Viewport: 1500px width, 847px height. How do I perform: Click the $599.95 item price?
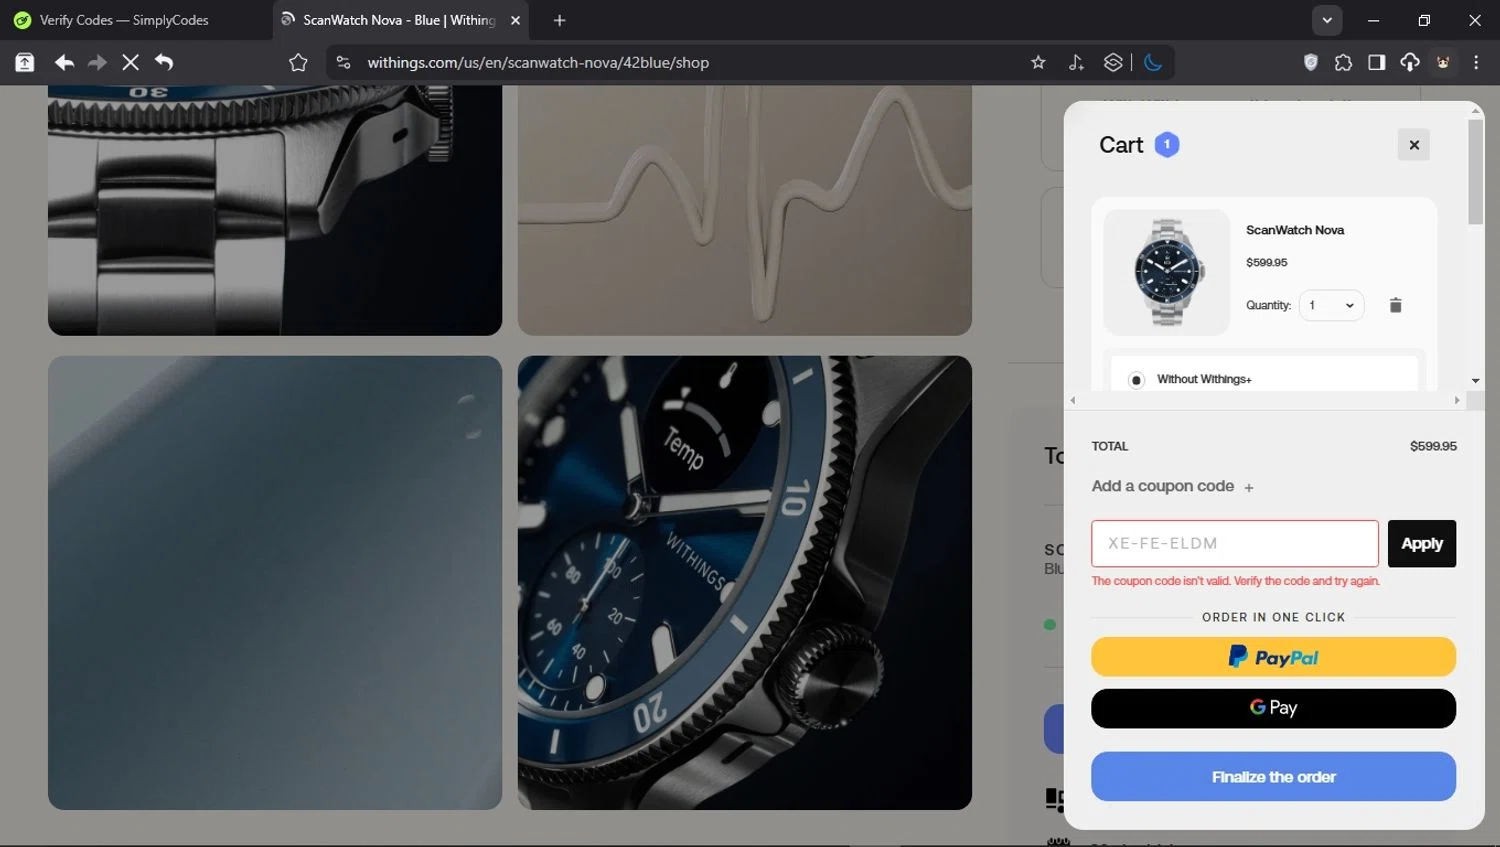(x=1267, y=262)
